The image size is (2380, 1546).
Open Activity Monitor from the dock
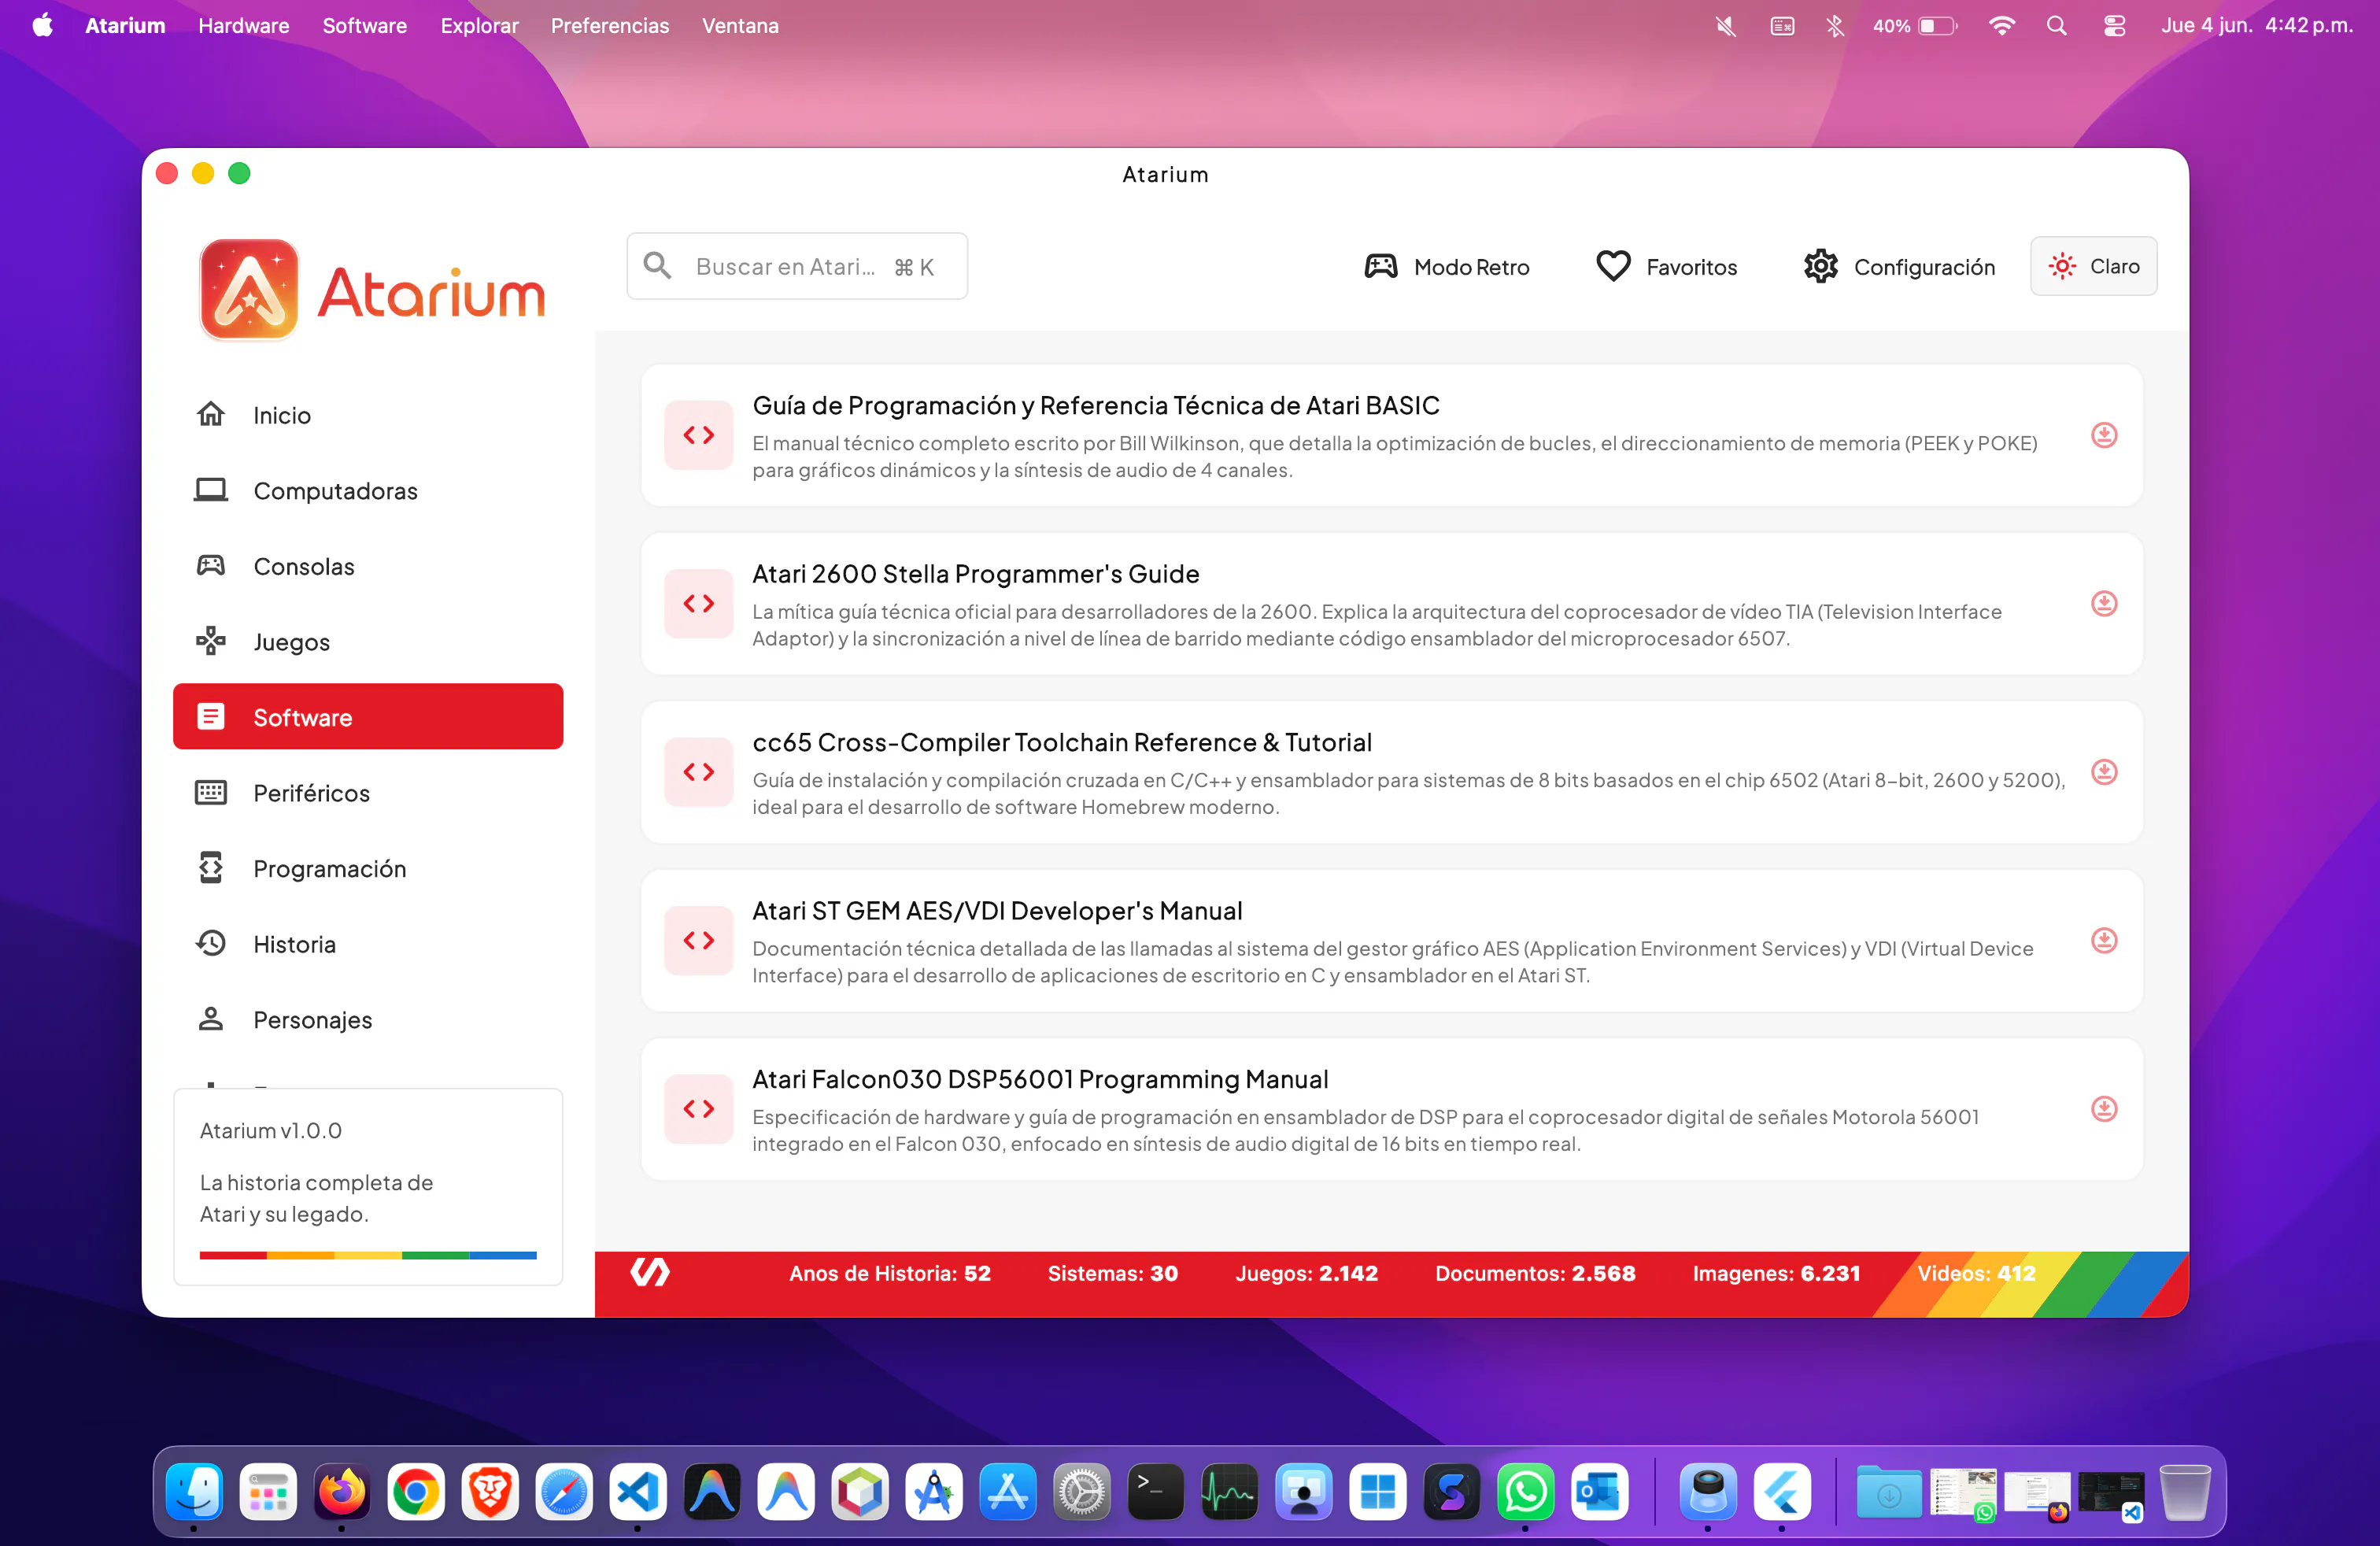click(1230, 1492)
